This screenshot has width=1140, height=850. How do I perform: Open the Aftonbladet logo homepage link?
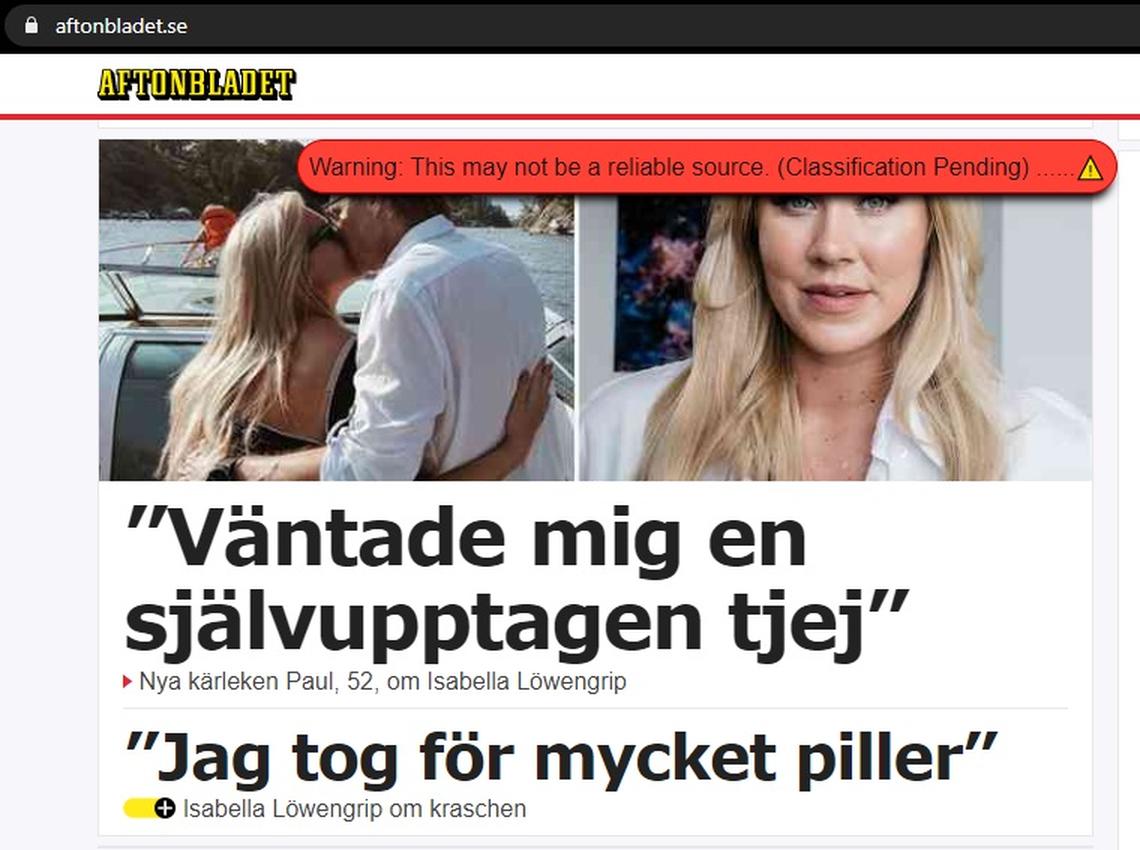(x=196, y=84)
